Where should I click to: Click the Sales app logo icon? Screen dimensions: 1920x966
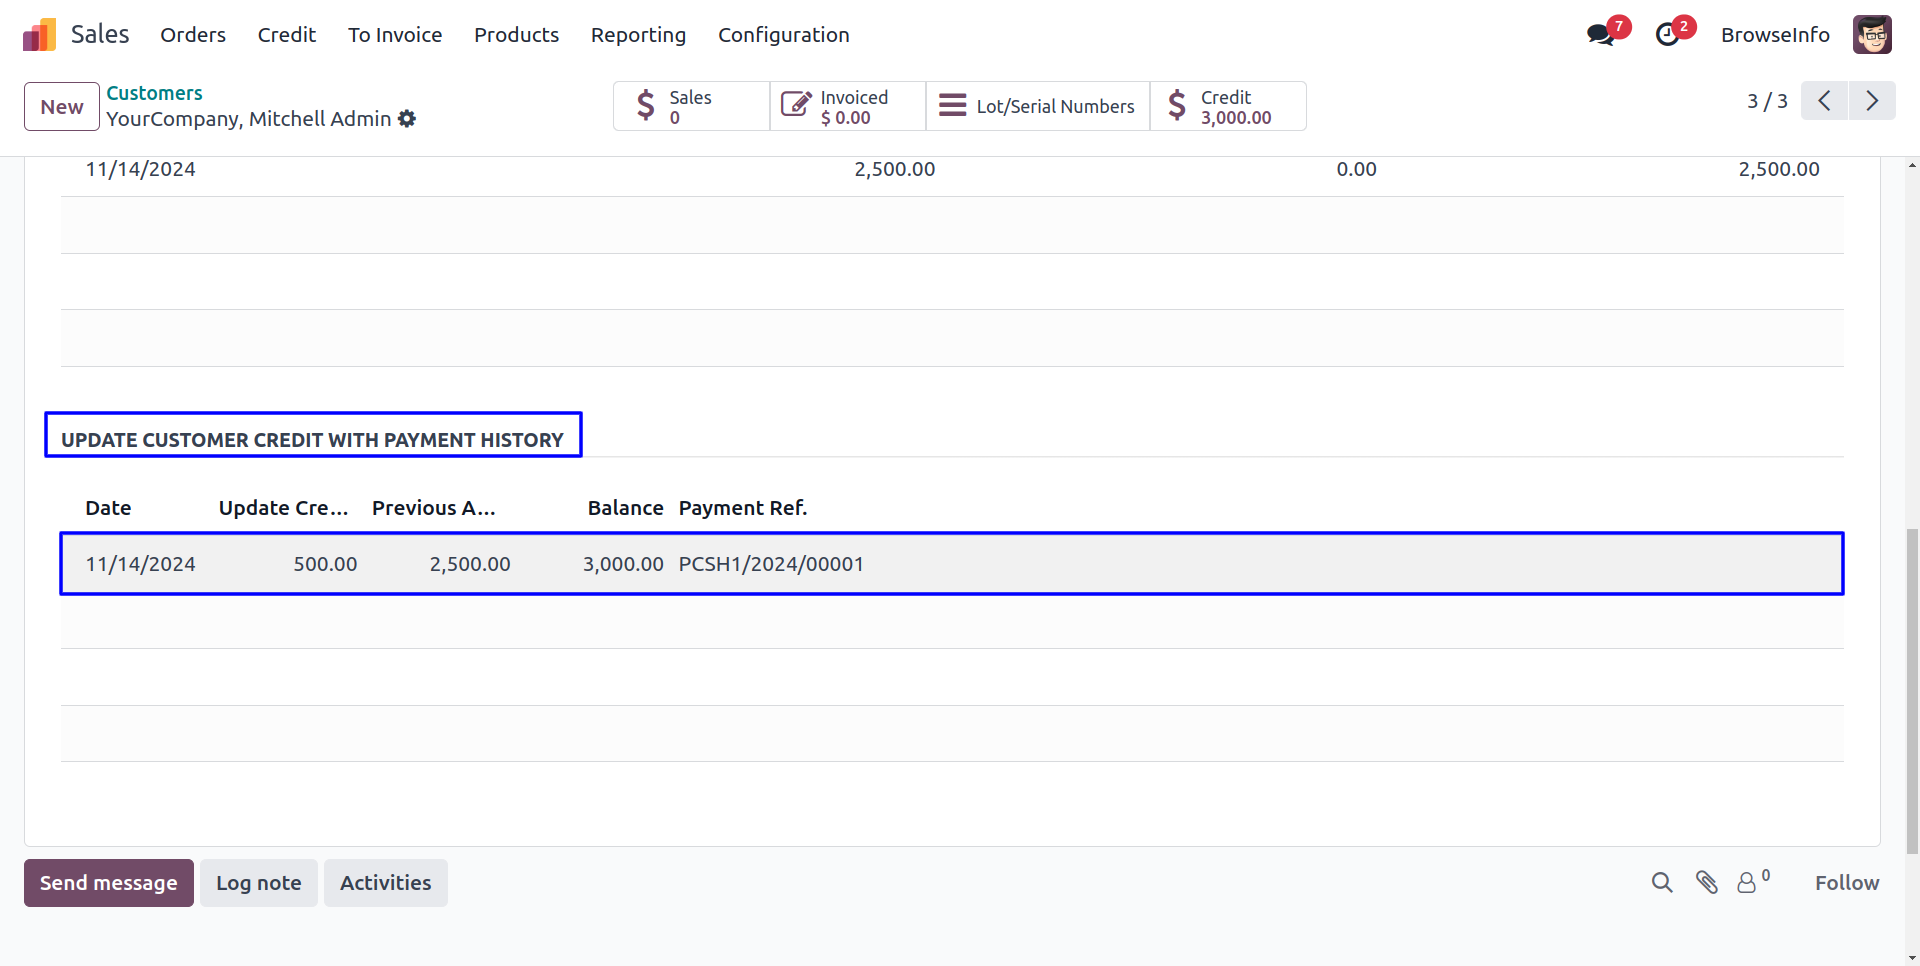point(39,35)
